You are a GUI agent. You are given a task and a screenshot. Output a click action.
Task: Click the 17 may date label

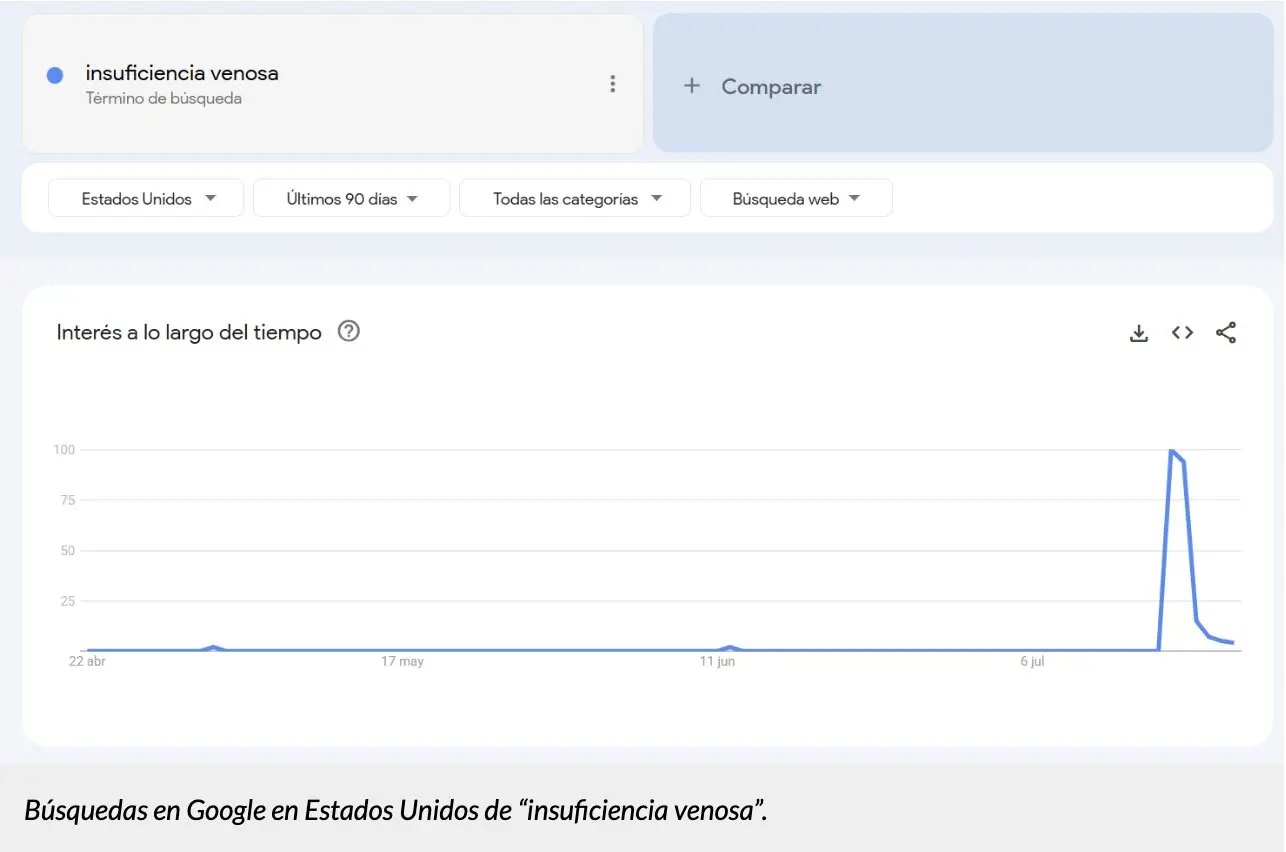point(402,662)
